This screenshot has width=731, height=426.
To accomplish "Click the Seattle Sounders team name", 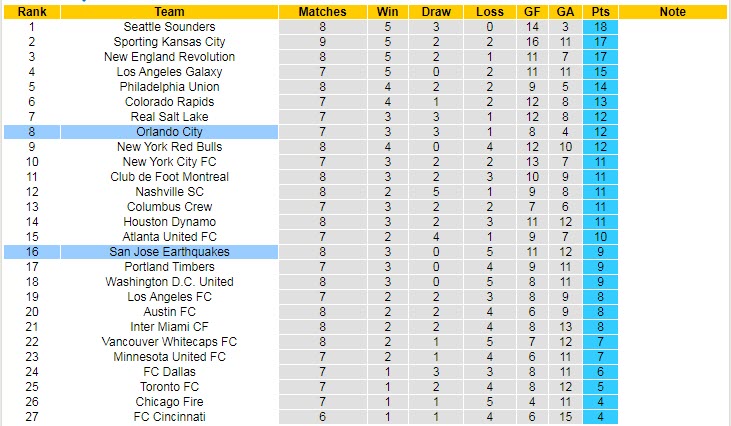I will pyautogui.click(x=169, y=27).
